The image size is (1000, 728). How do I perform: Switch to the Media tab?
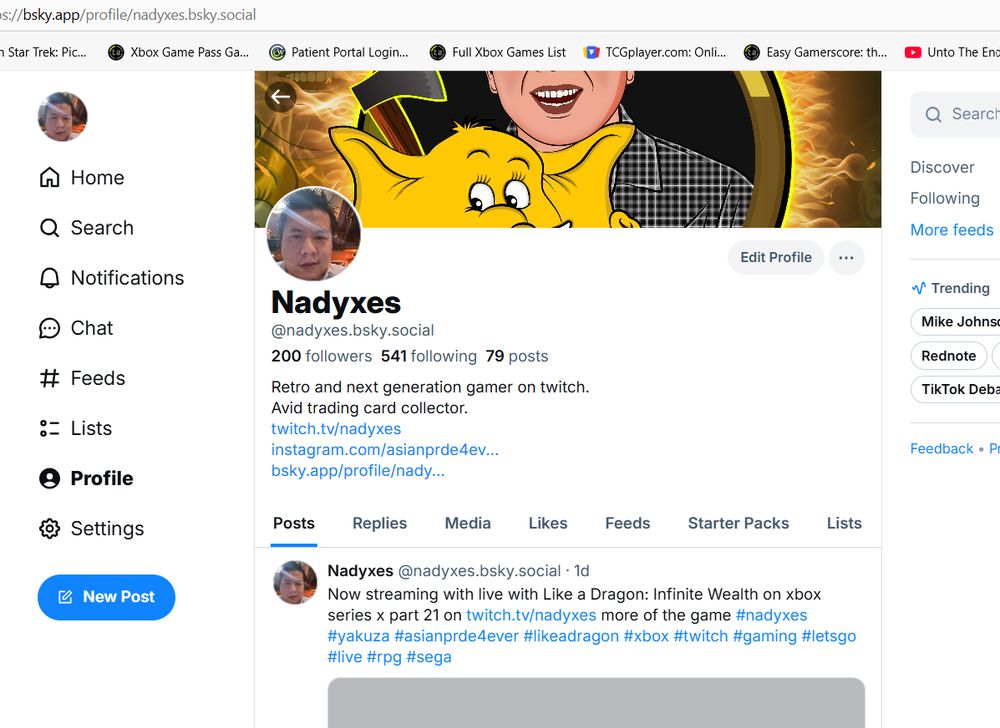coord(467,523)
